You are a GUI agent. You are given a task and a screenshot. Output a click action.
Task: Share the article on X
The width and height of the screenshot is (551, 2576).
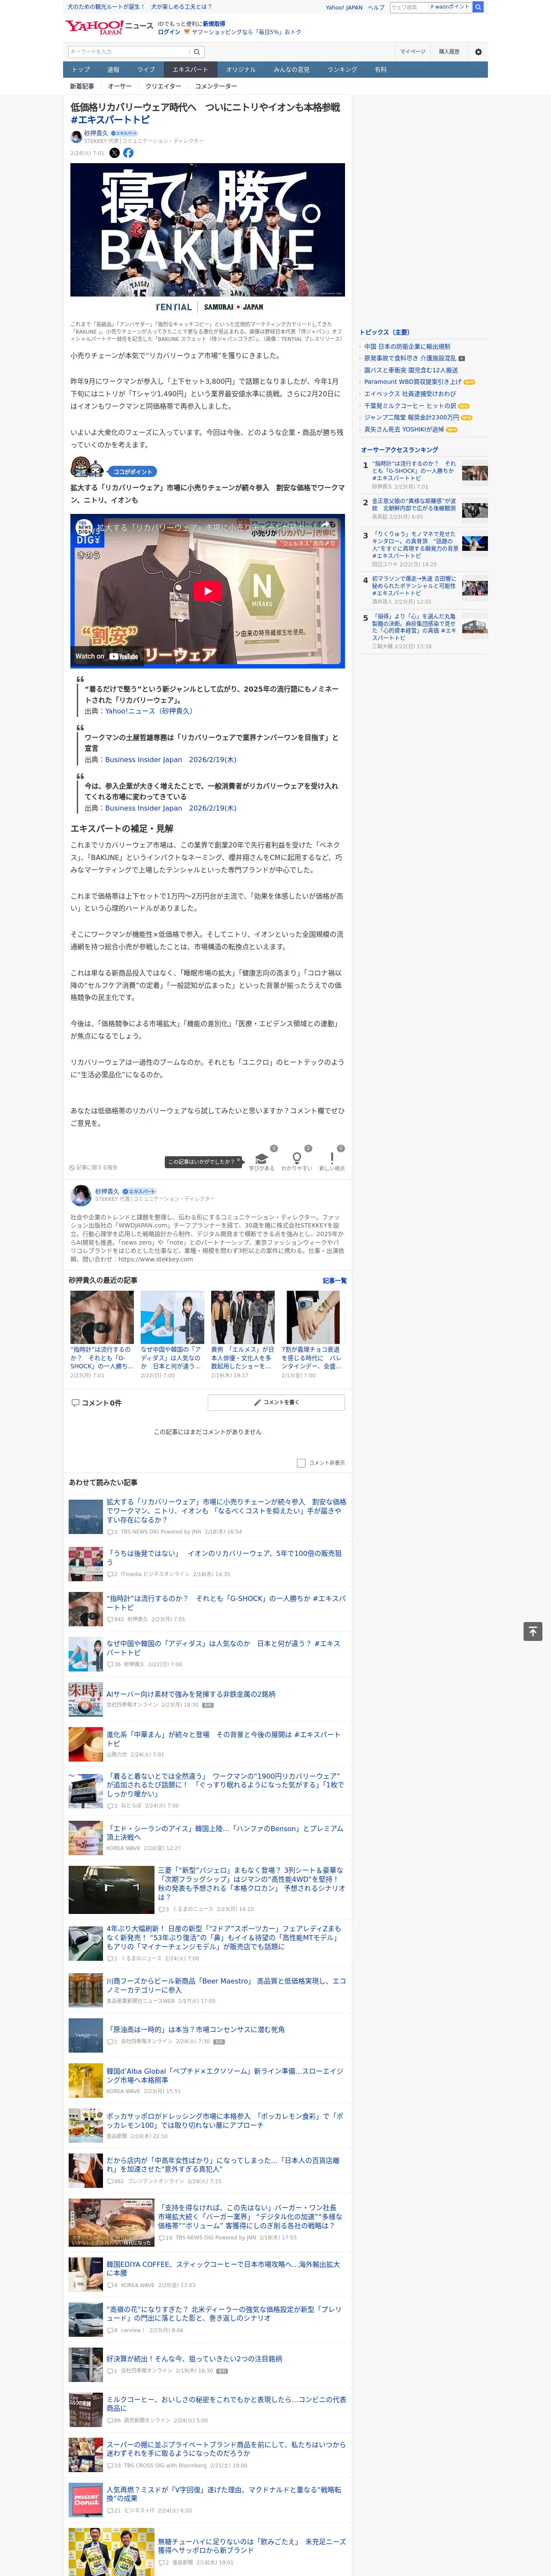click(114, 153)
